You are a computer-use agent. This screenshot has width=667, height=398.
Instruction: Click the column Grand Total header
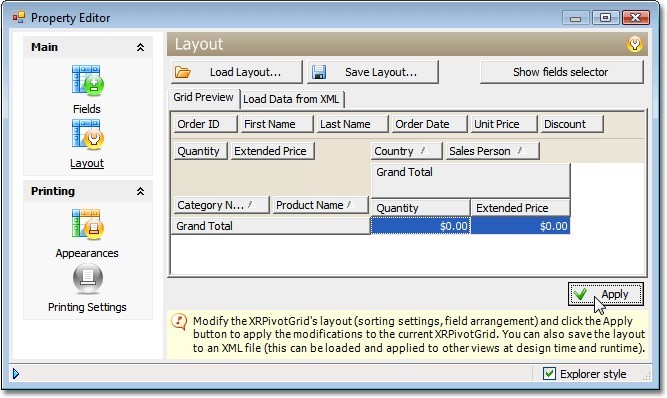point(470,180)
